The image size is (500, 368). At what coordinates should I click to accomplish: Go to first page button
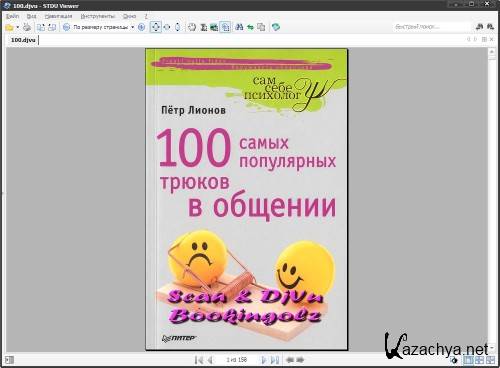(x=199, y=360)
